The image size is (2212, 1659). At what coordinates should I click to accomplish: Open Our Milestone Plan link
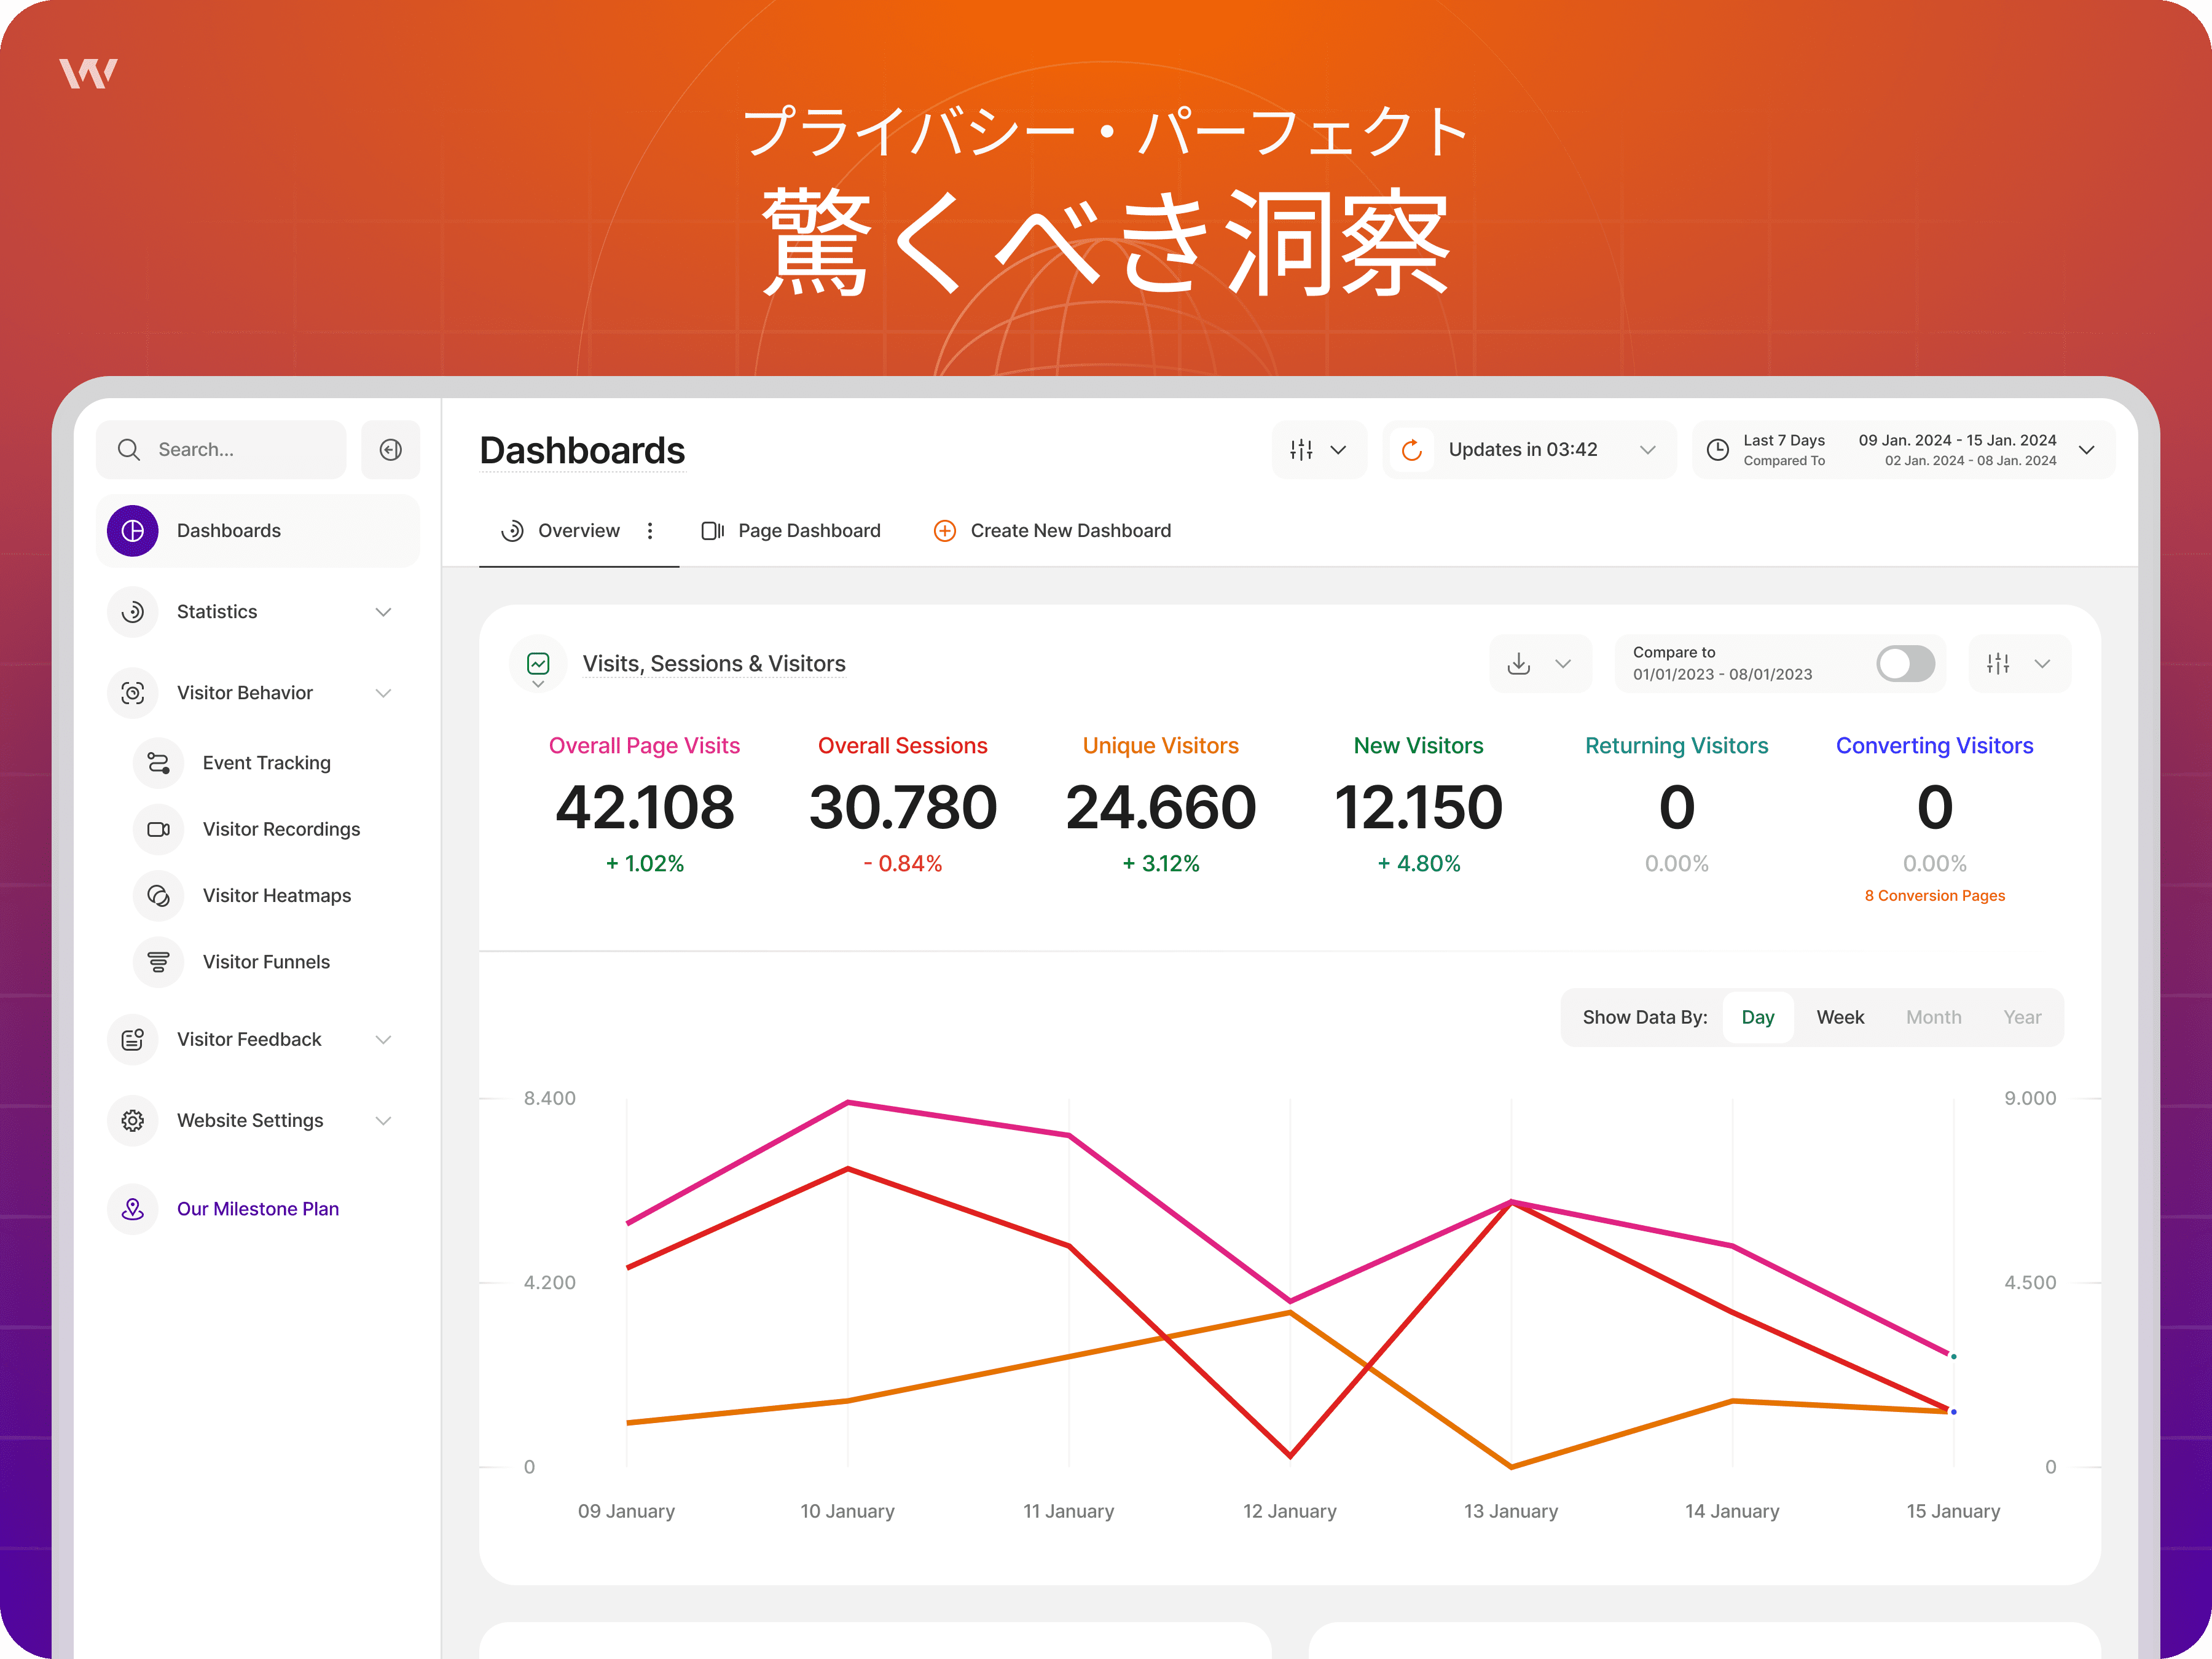point(258,1209)
